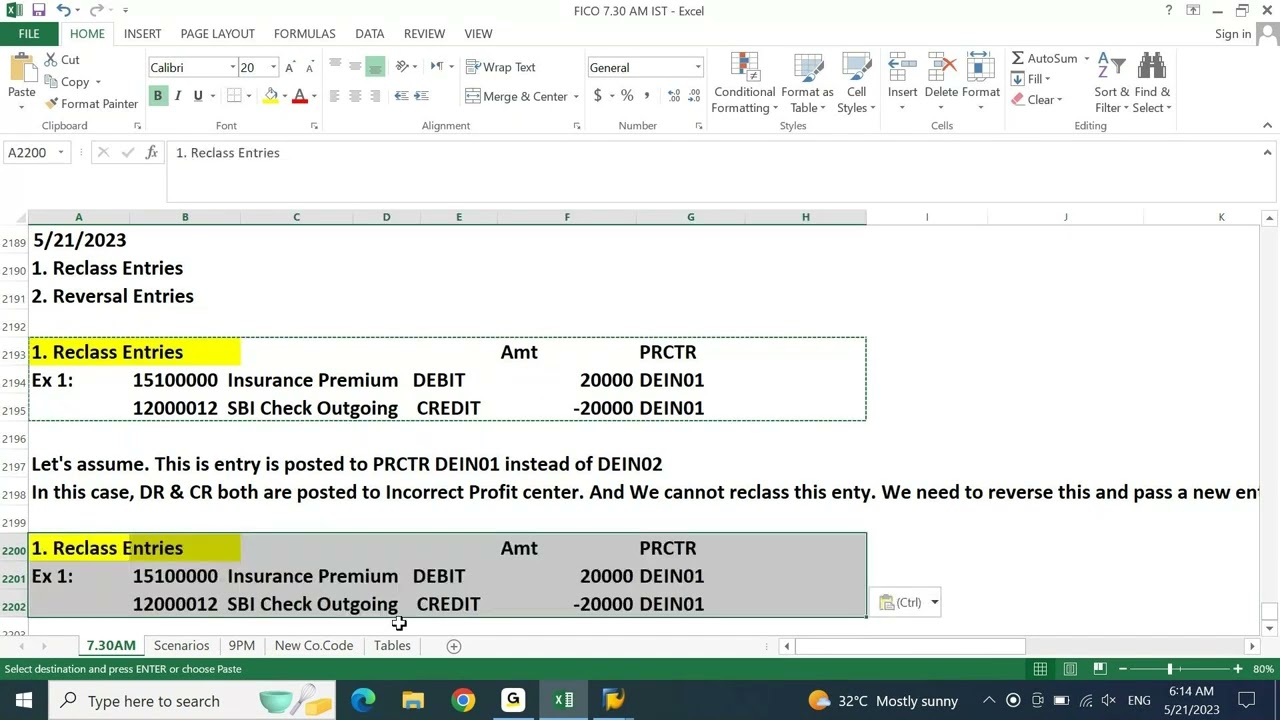Click the Merge & Center button

pos(516,97)
